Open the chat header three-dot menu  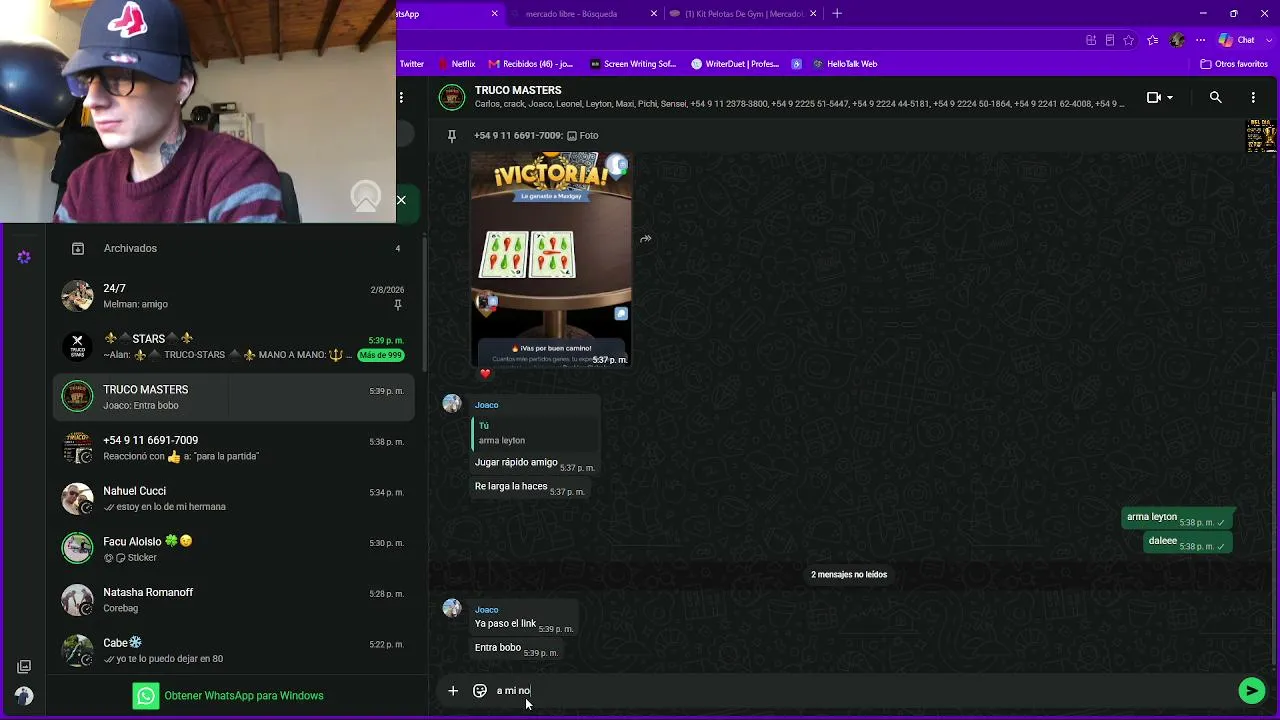[x=1253, y=98]
